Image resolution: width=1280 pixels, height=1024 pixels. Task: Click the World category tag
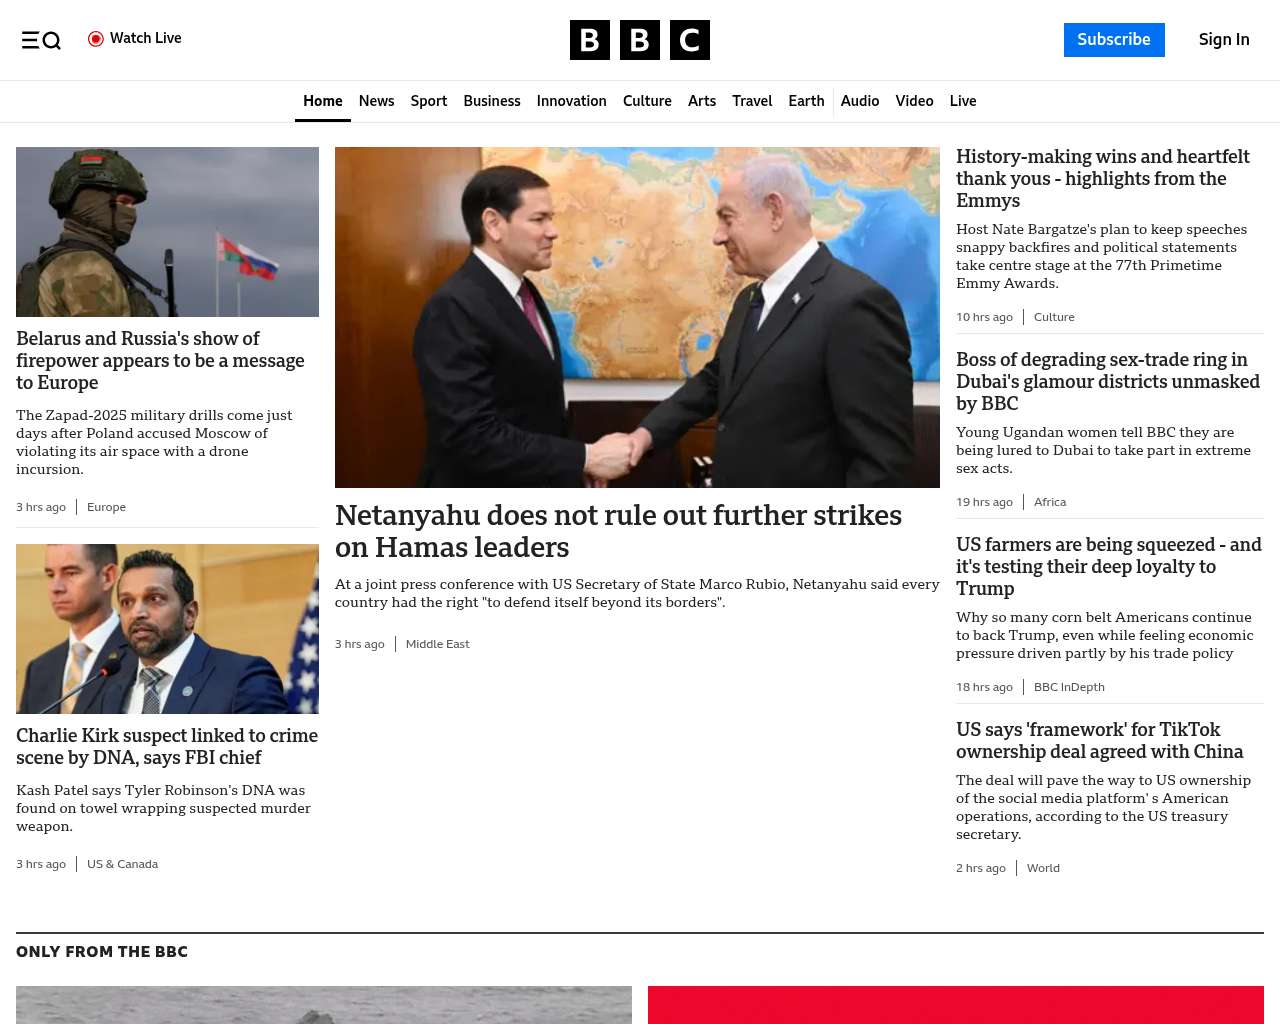tap(1043, 868)
